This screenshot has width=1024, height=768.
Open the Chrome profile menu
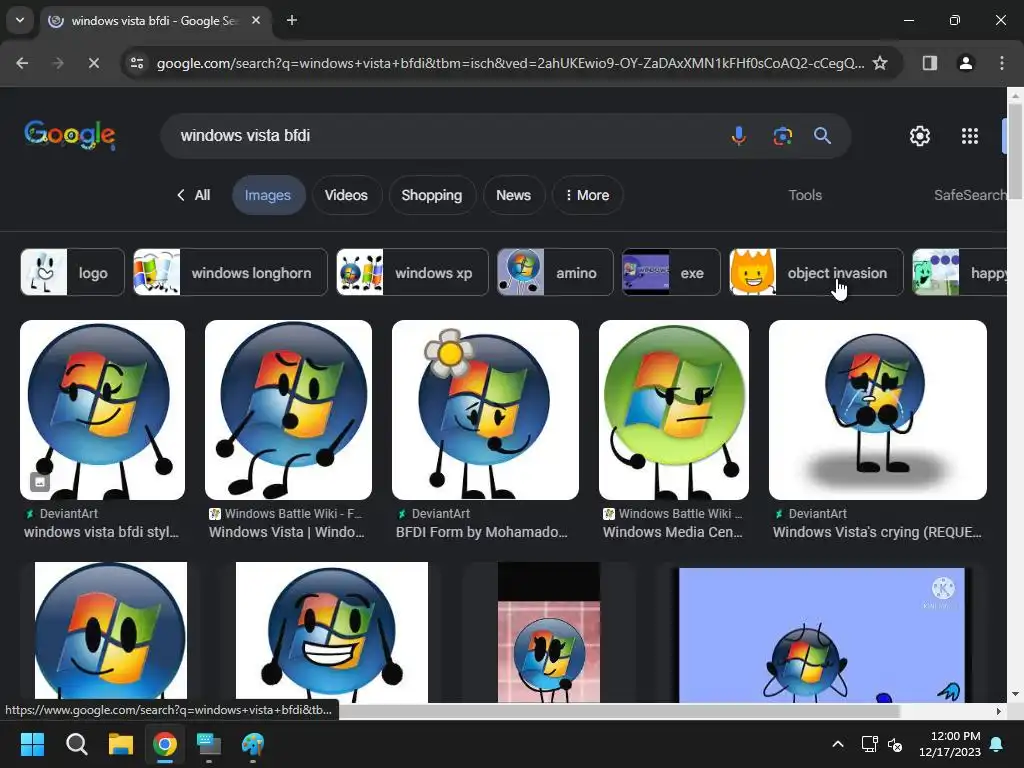pyautogui.click(x=965, y=63)
